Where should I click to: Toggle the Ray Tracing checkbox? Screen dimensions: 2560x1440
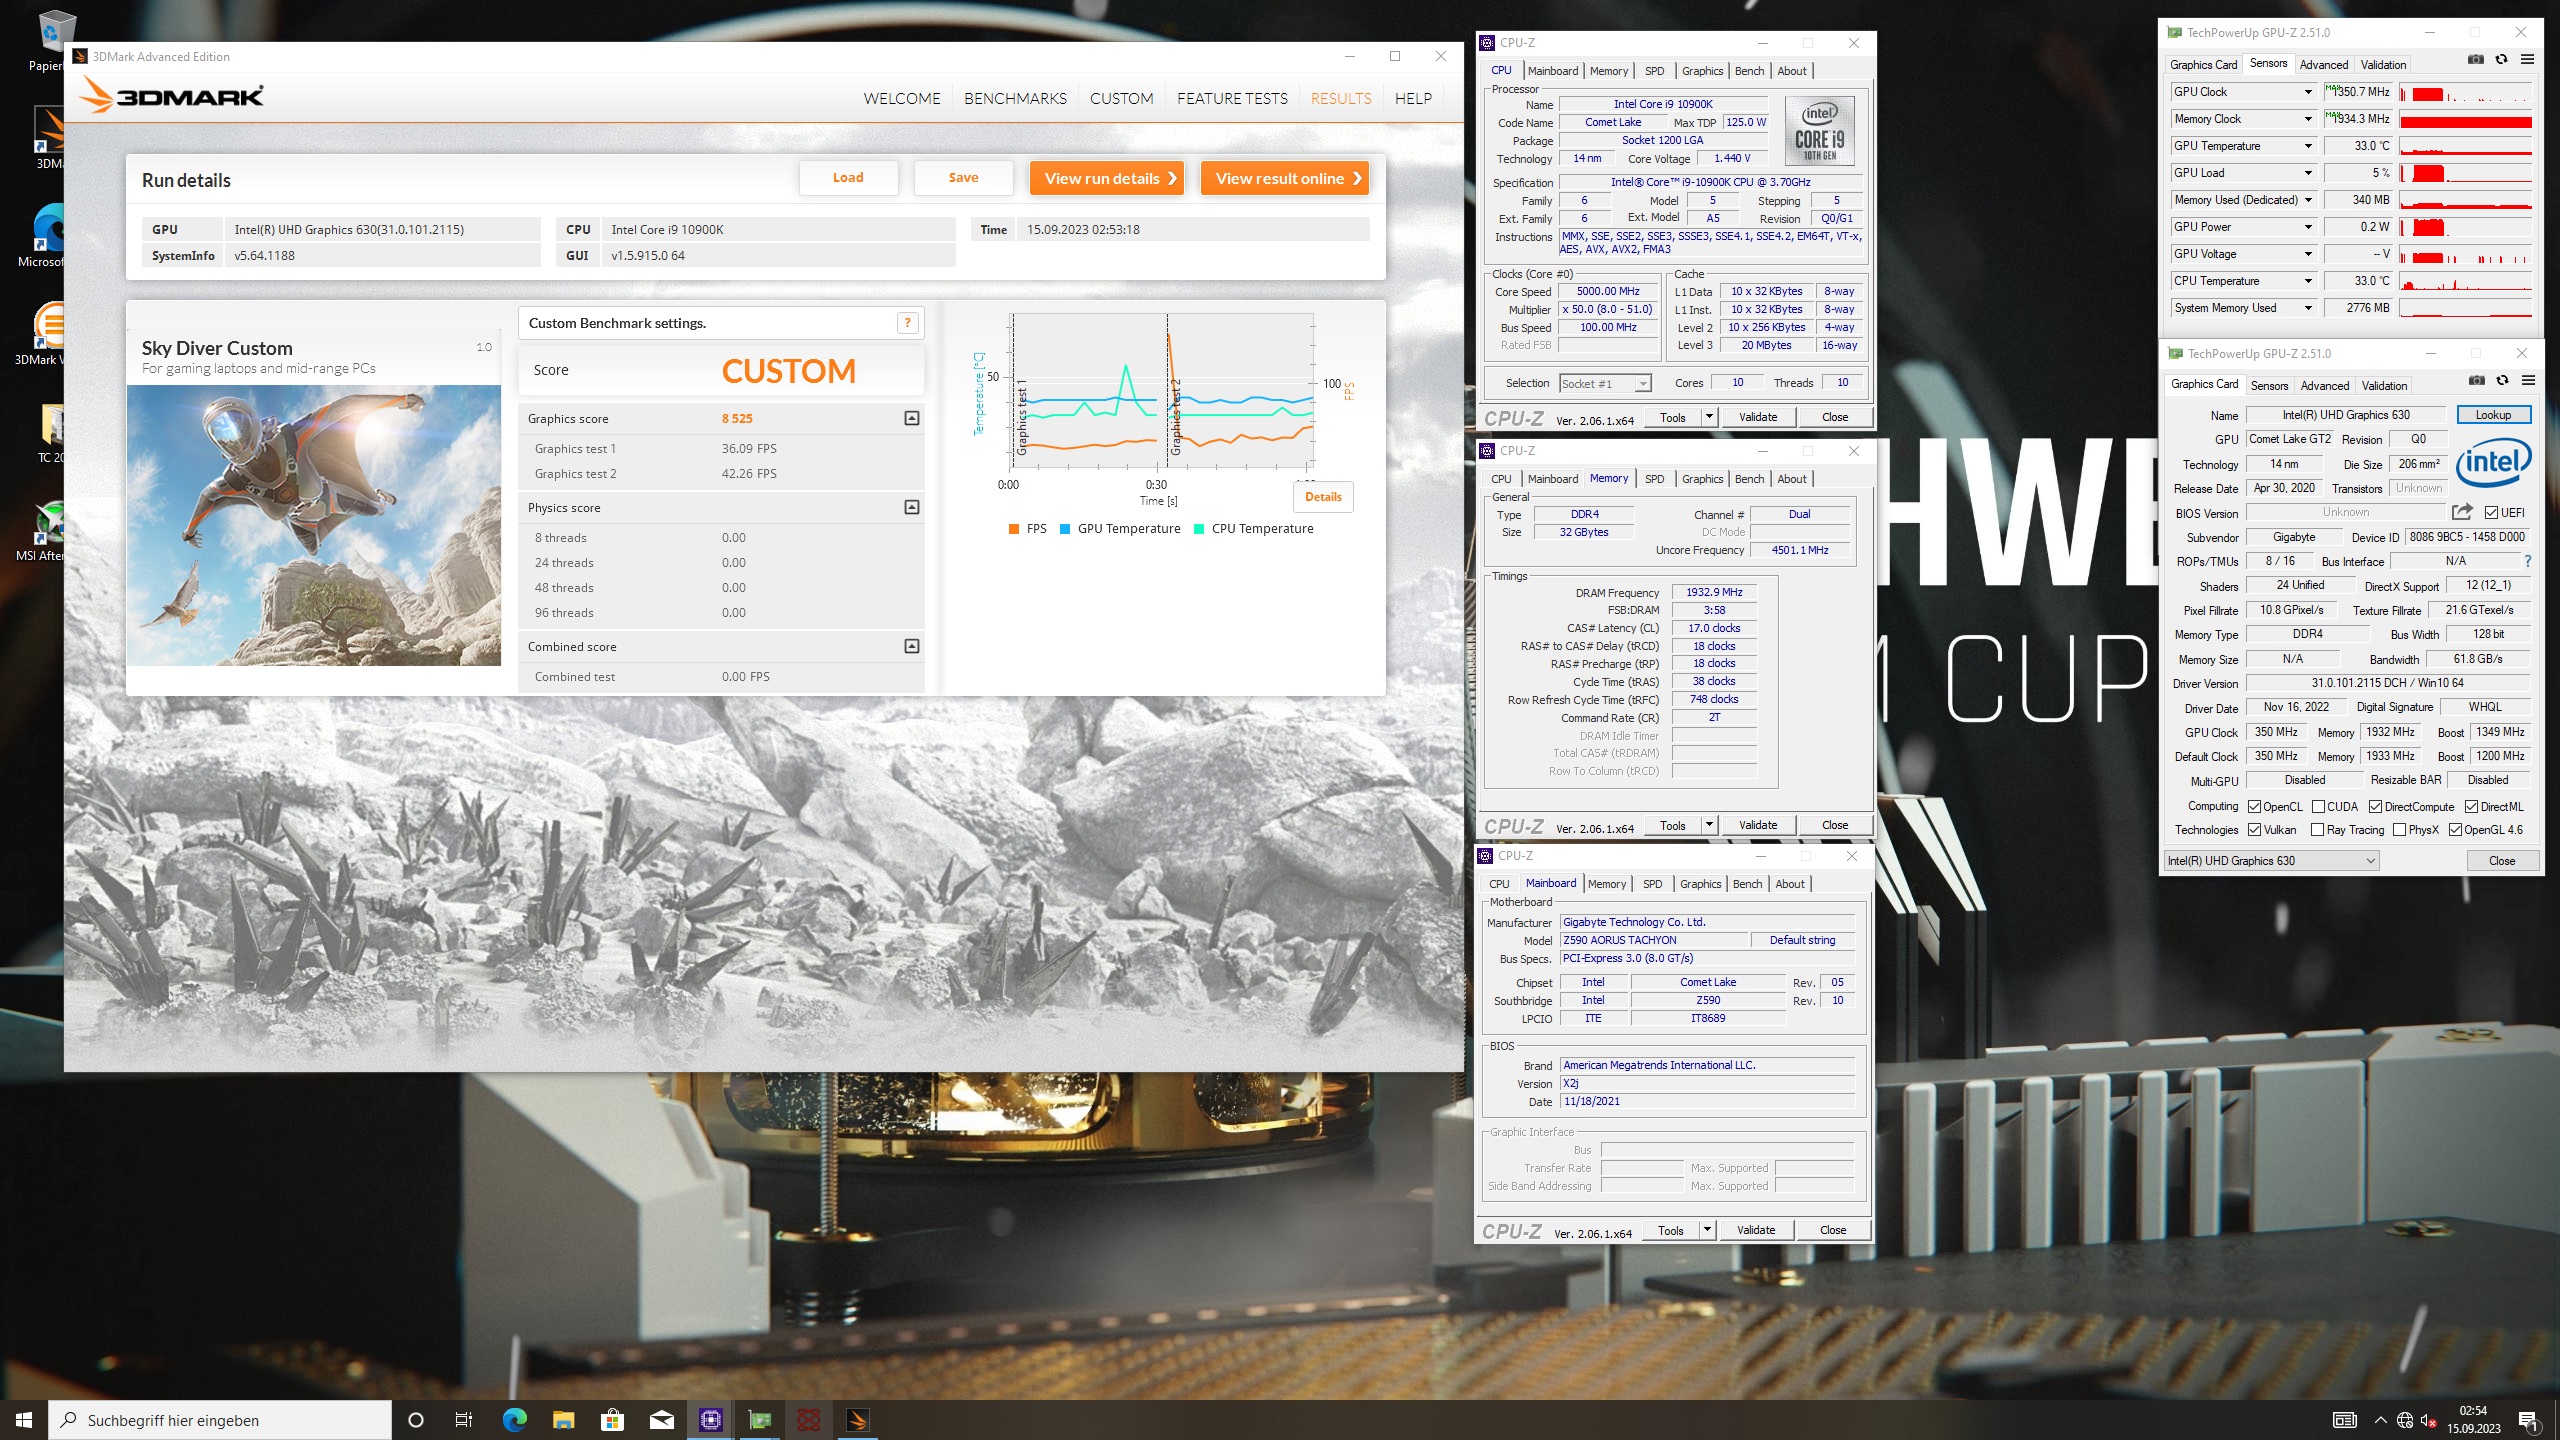pyautogui.click(x=2317, y=830)
